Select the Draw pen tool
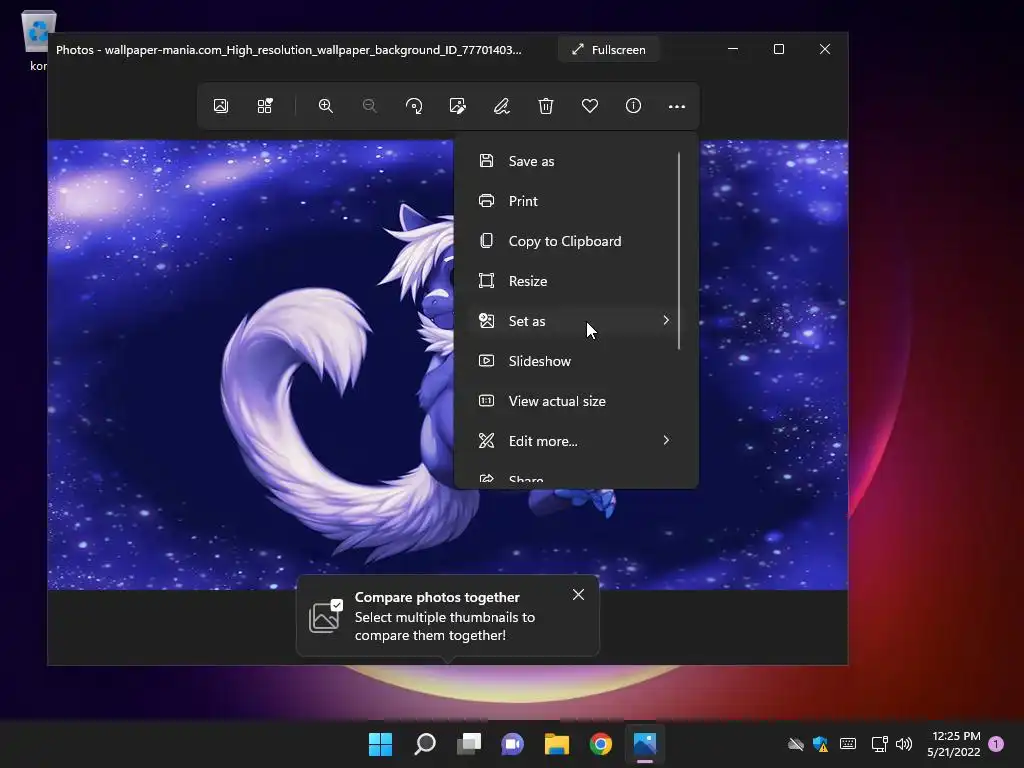The height and width of the screenshot is (768, 1024). [502, 106]
